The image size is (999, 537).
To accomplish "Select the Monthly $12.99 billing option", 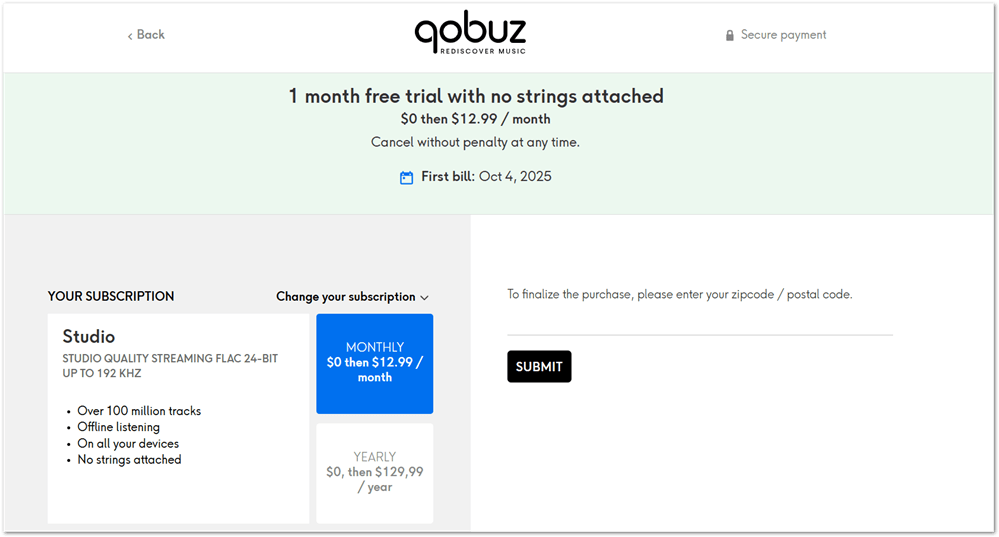I will [x=375, y=363].
